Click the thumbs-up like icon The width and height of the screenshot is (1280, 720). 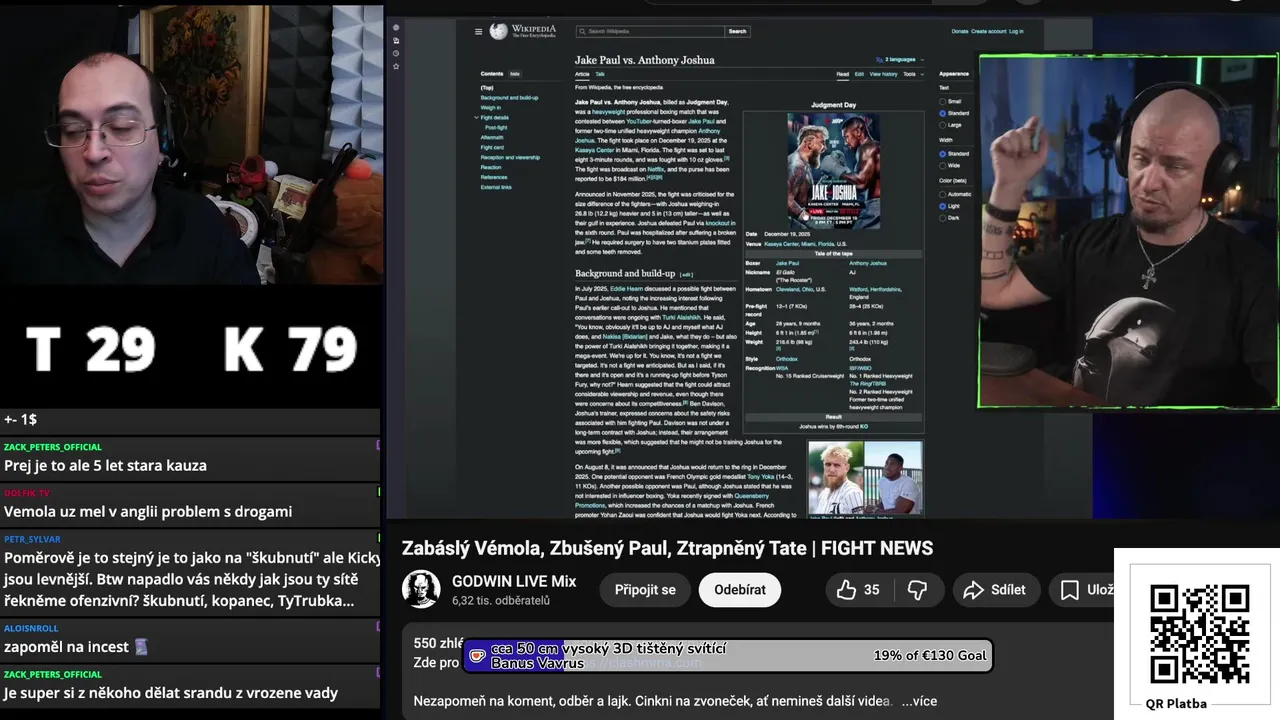(x=846, y=590)
